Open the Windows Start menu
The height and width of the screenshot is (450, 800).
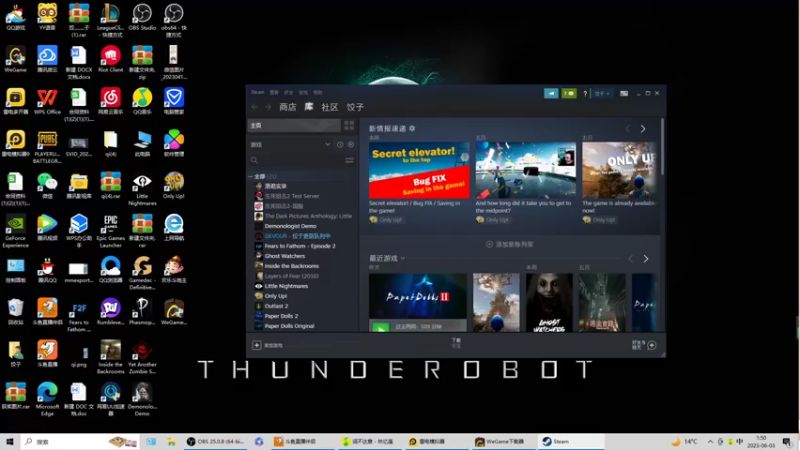pos(10,442)
